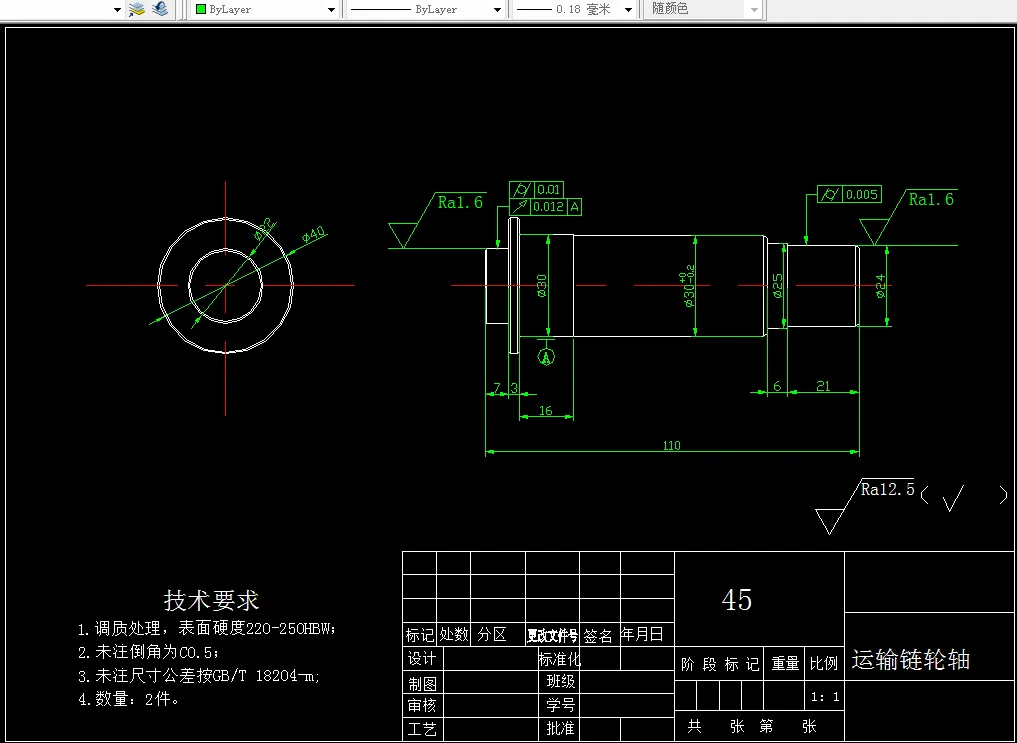Screen dimensions: 1017x743
Task: Click the 签名 cell in revision row
Action: [598, 636]
